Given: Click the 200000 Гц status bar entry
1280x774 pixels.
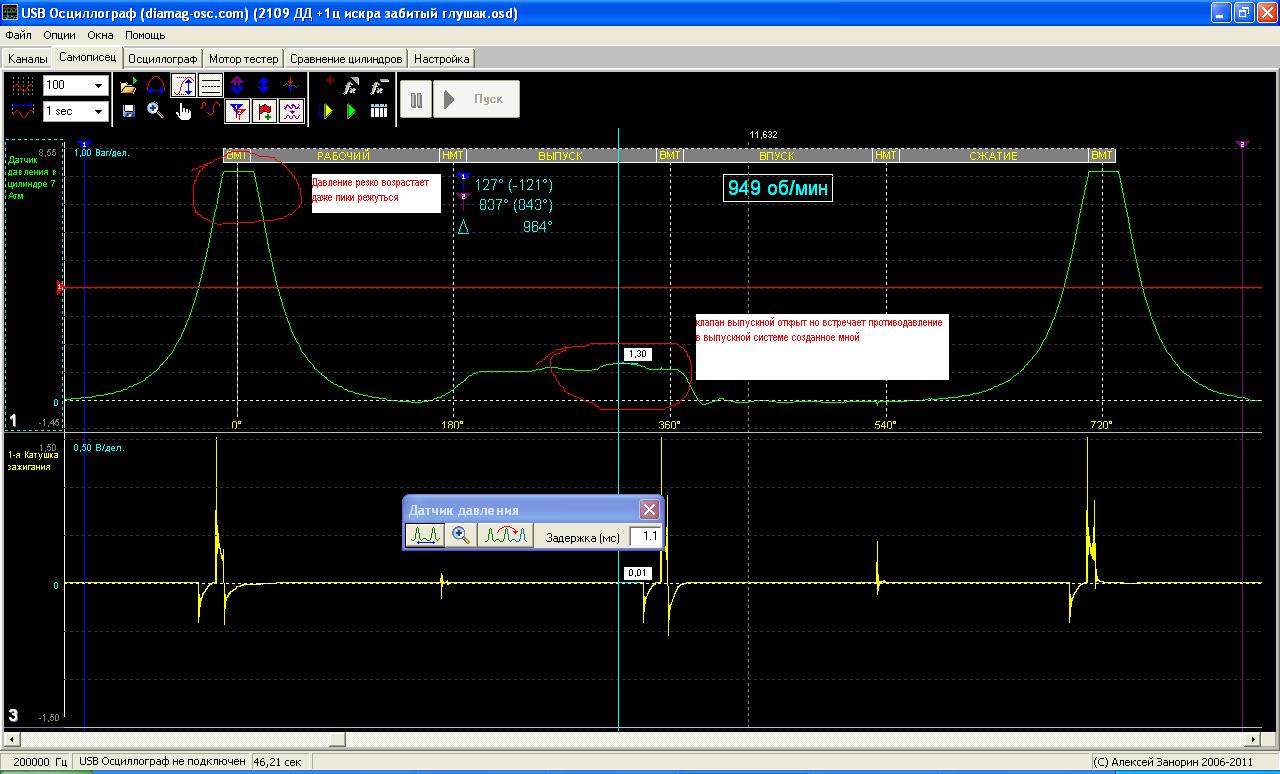Looking at the screenshot, I should [38, 762].
